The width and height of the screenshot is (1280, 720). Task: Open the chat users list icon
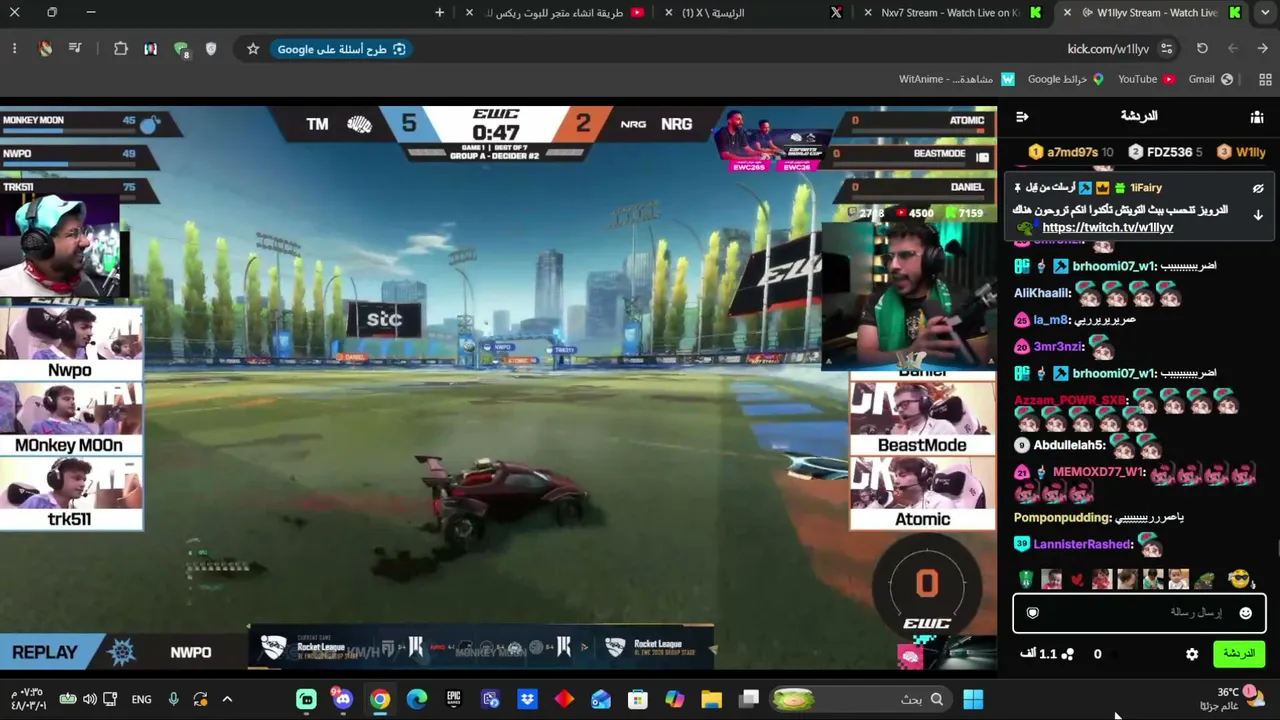click(x=1257, y=117)
